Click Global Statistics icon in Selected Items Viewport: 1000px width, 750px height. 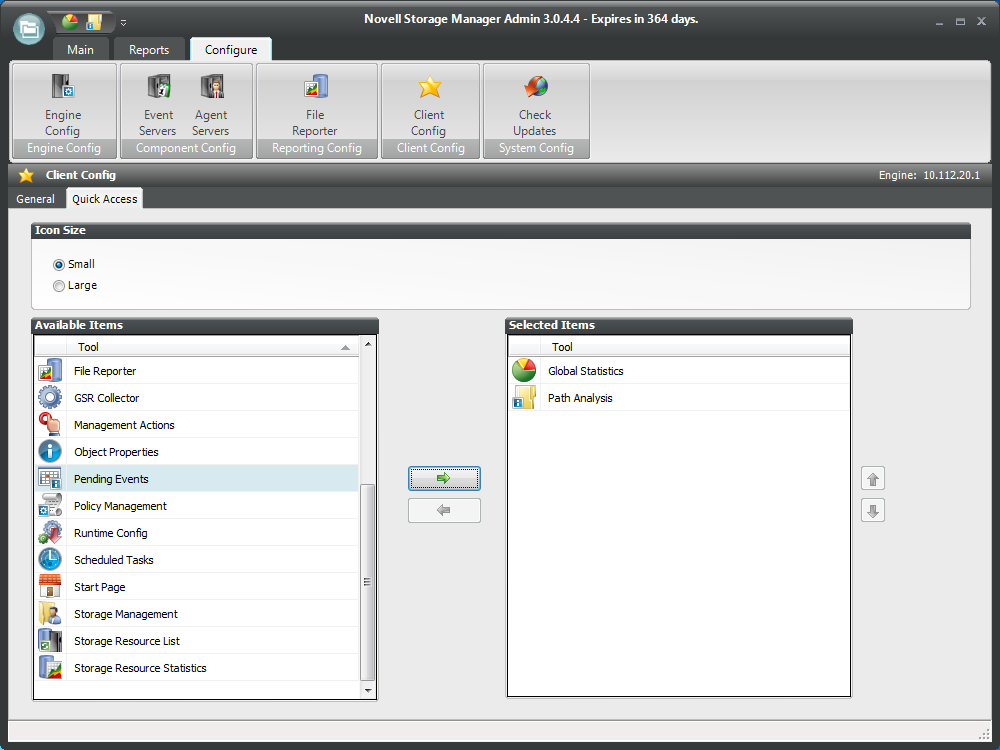click(x=524, y=371)
